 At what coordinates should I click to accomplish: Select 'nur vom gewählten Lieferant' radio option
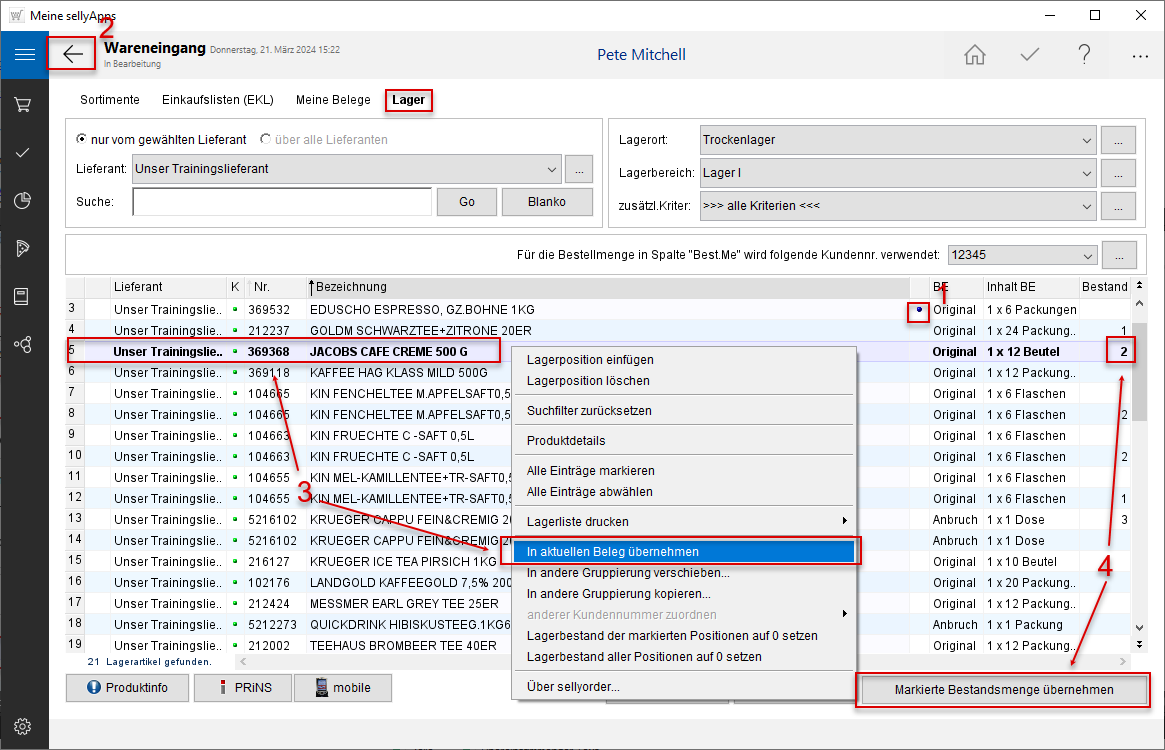click(82, 139)
